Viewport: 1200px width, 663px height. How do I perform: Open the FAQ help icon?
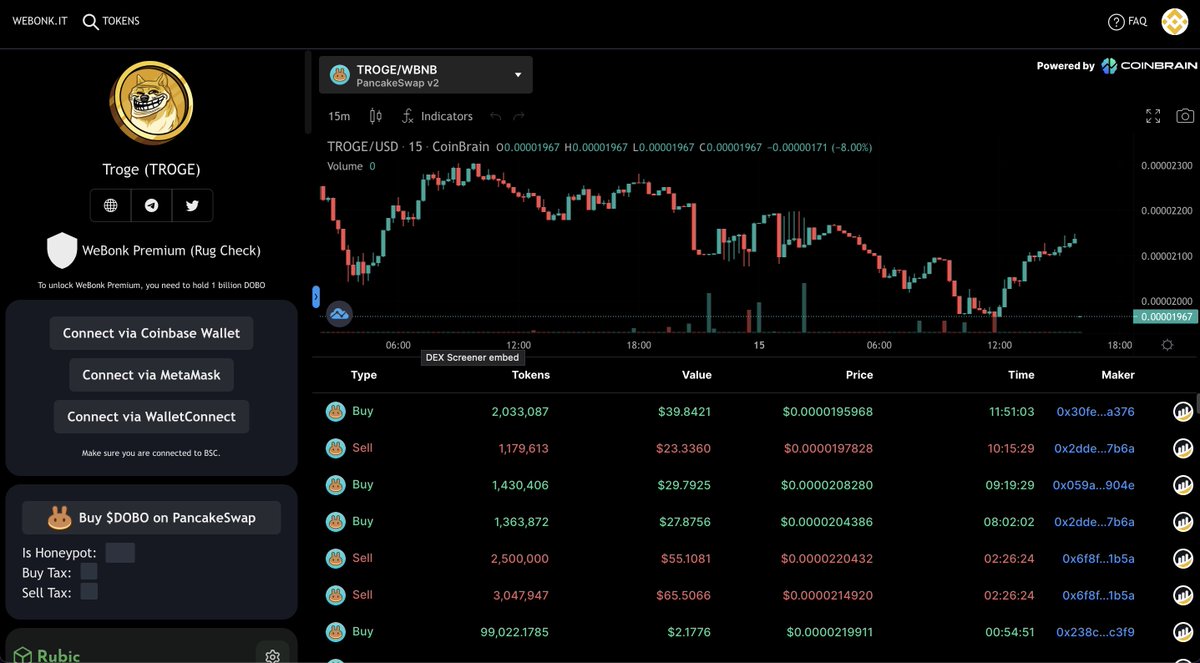point(1116,21)
